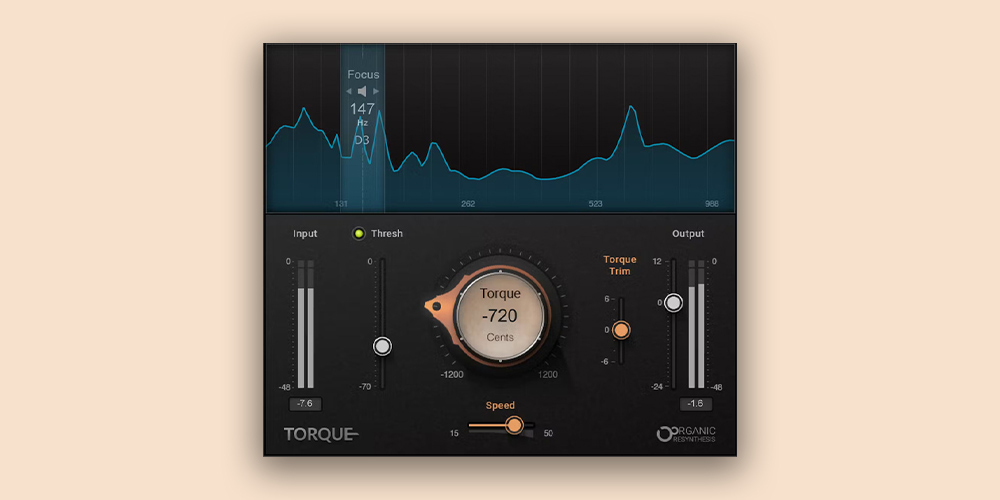Click the left arrow beside Focus speaker
Viewport: 1000px width, 500px height.
tap(349, 91)
